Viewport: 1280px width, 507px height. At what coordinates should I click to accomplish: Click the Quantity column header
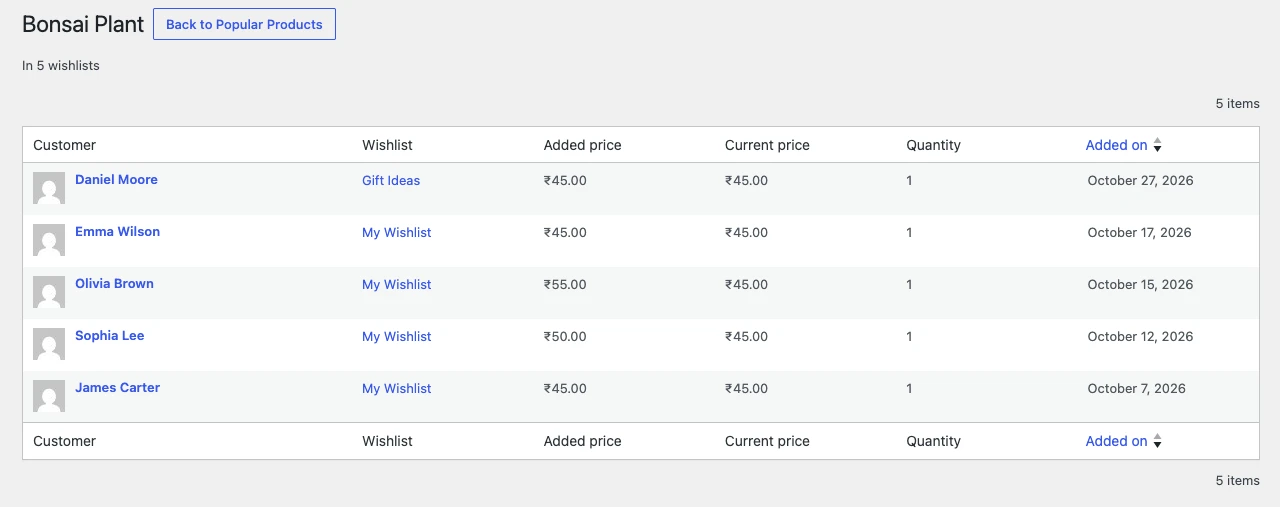point(933,145)
